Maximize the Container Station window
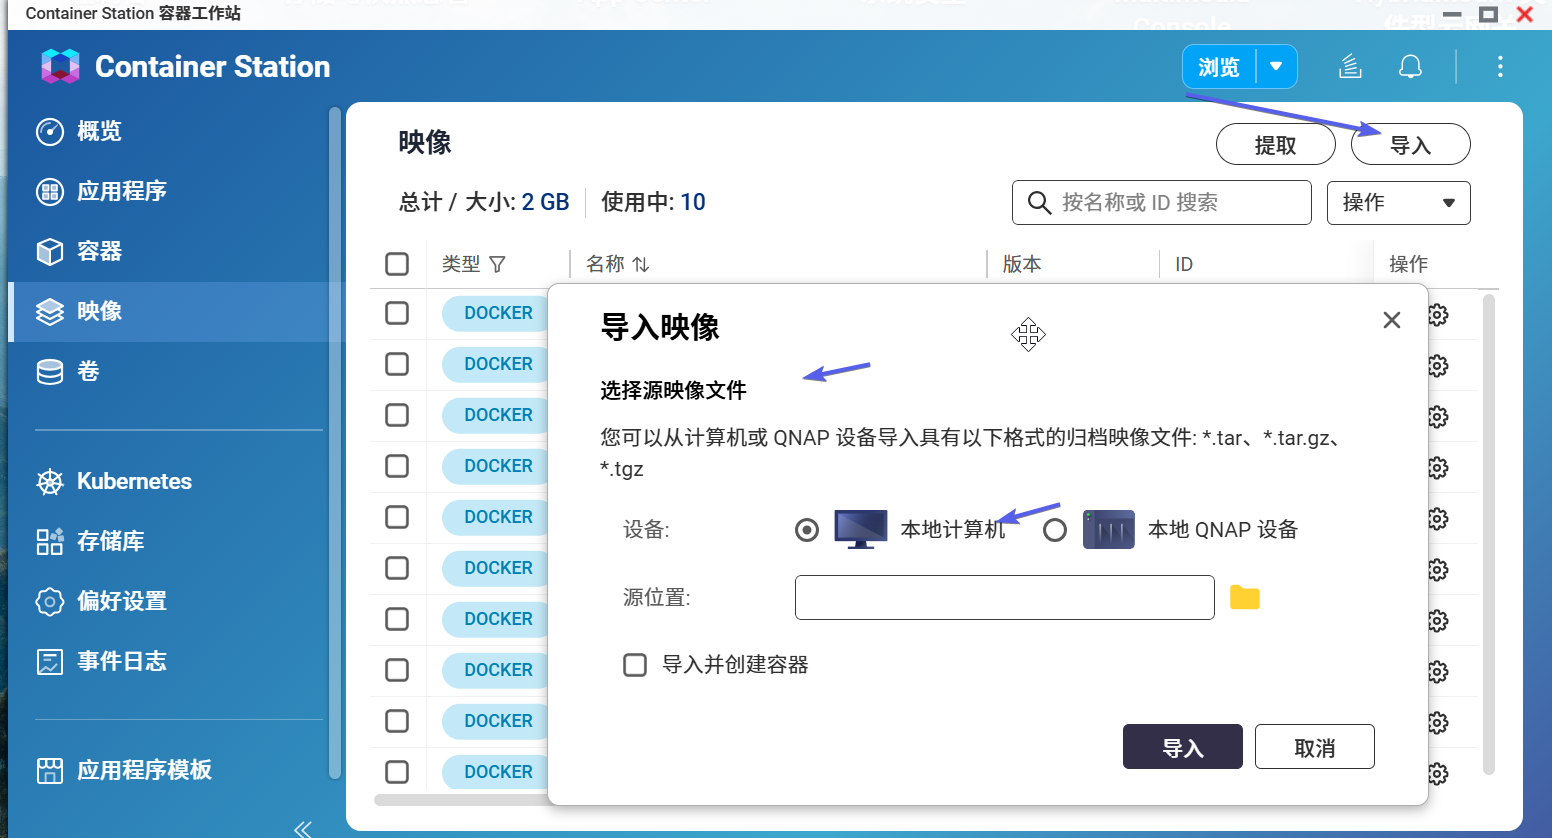 pyautogui.click(x=1488, y=14)
